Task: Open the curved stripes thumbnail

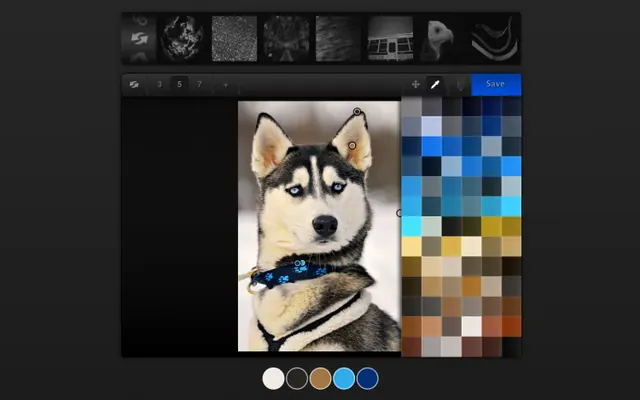Action: pos(493,39)
